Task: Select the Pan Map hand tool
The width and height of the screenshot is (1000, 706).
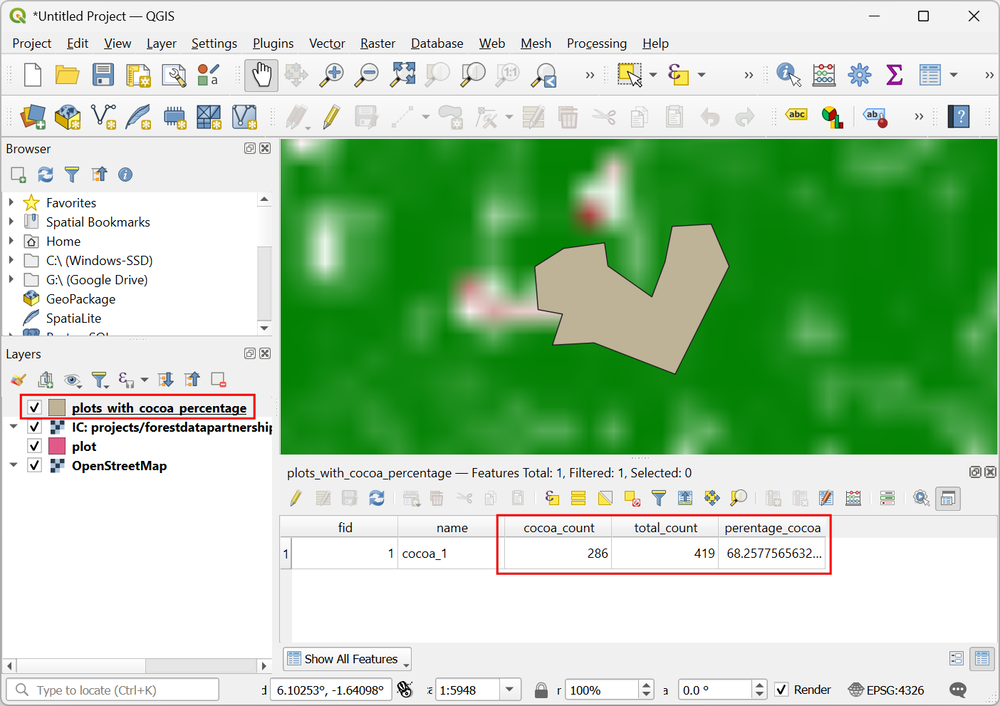Action: (261, 75)
